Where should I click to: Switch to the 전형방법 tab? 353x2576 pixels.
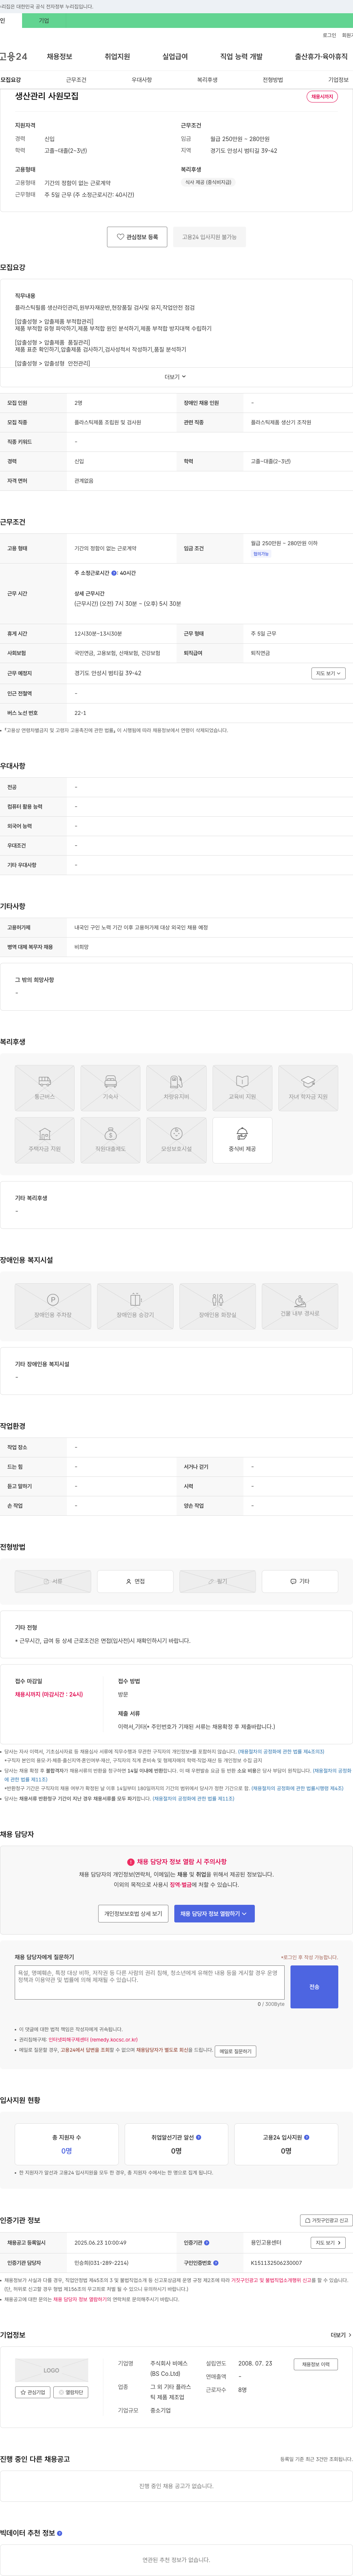click(x=273, y=80)
